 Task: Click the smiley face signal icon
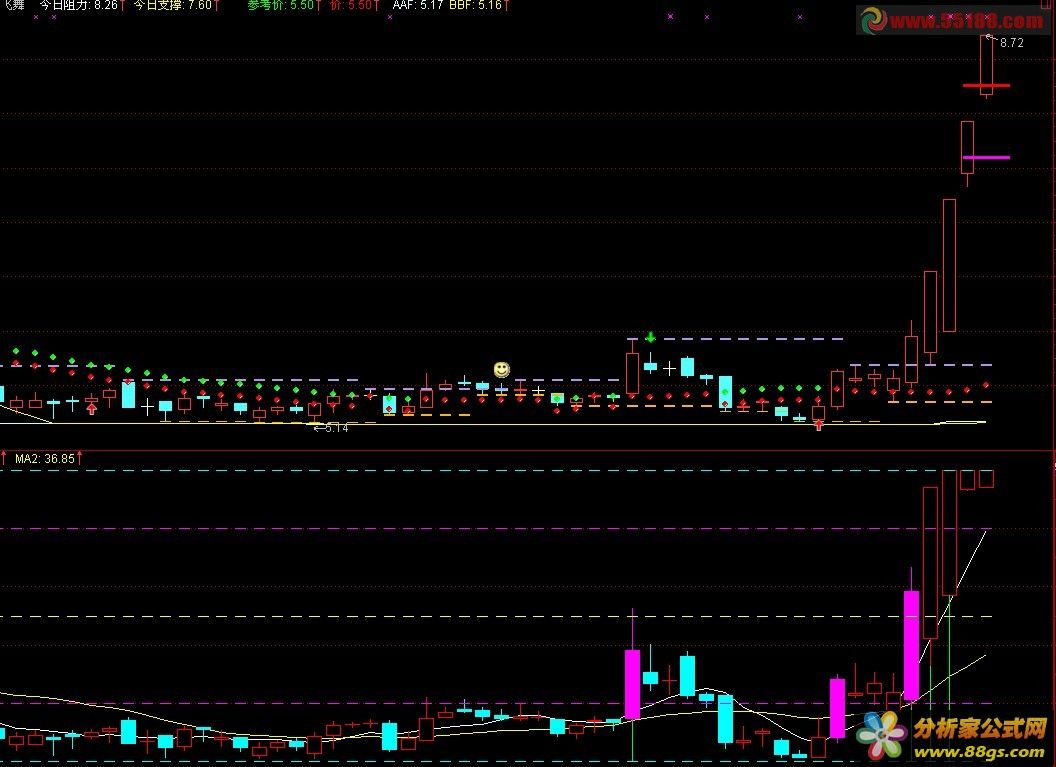[x=502, y=369]
